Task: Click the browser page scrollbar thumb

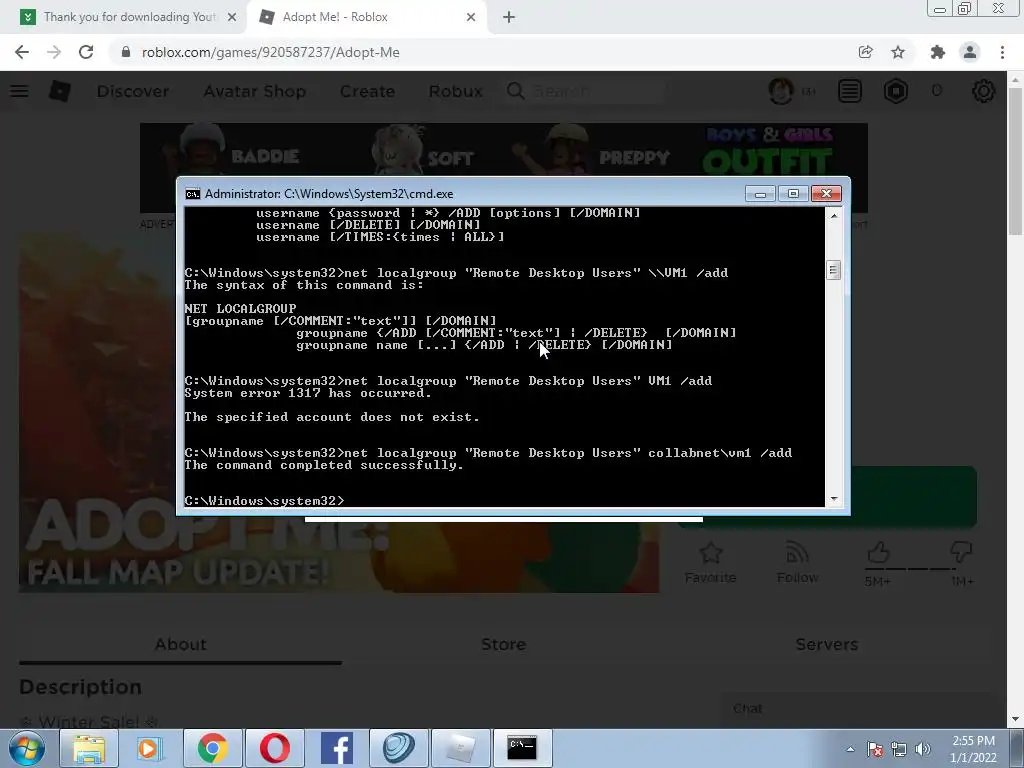Action: point(1015,160)
